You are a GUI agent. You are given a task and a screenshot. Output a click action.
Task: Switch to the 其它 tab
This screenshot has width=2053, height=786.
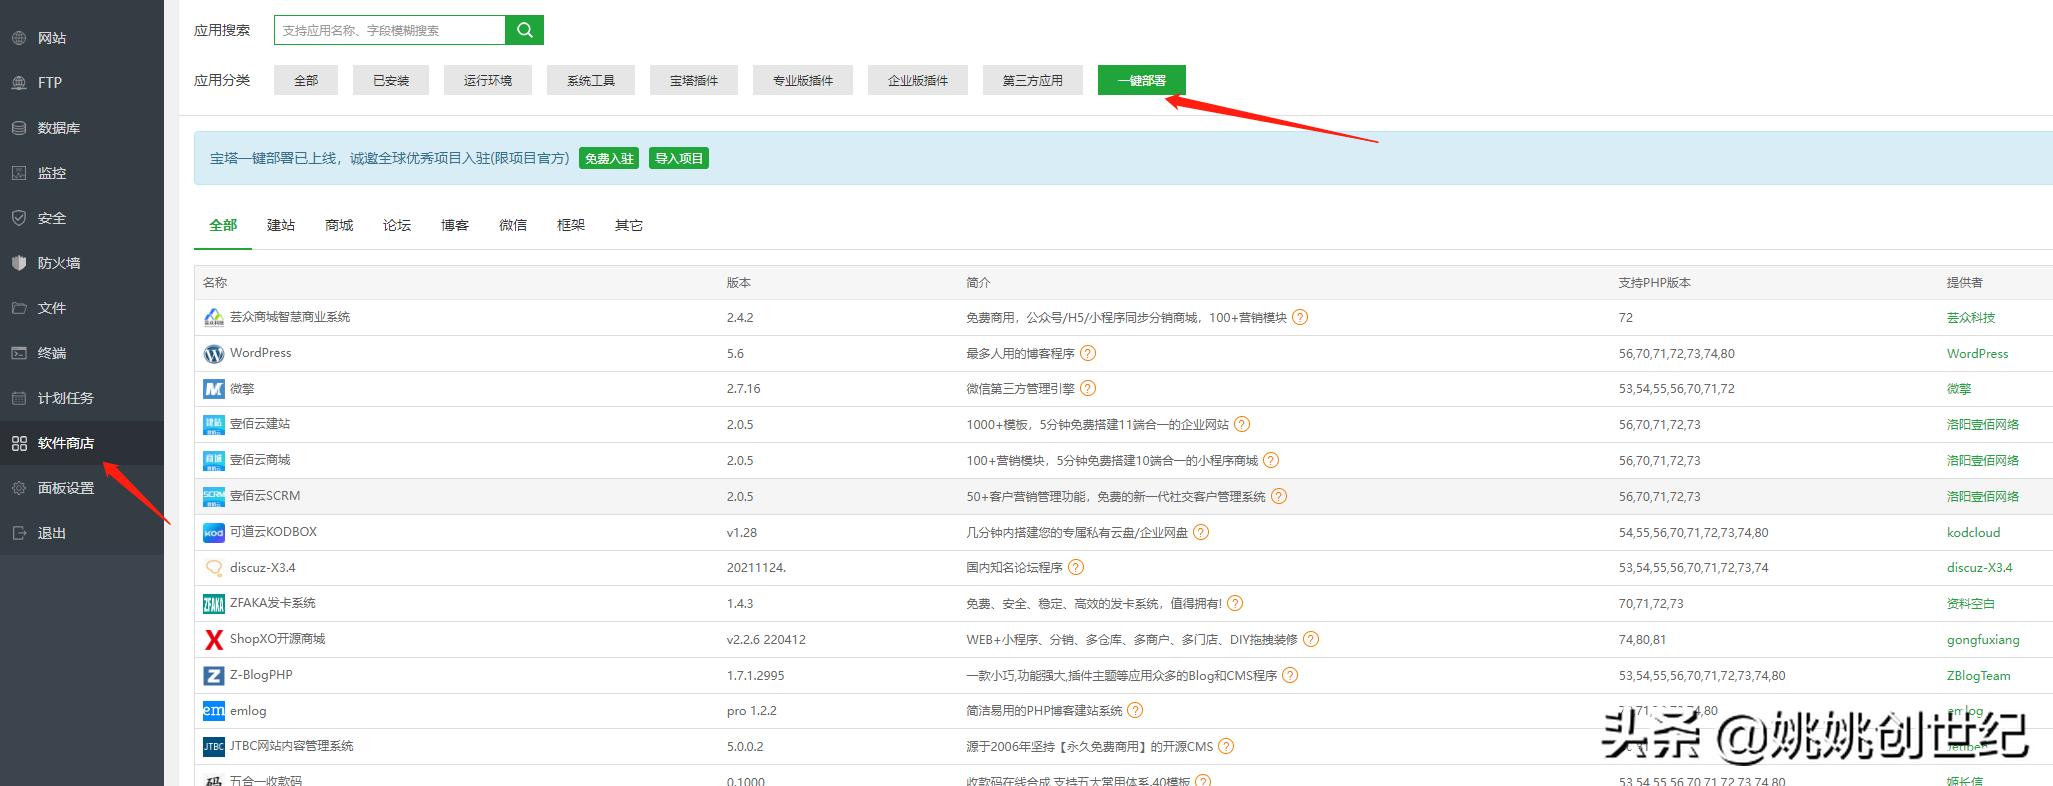(629, 226)
